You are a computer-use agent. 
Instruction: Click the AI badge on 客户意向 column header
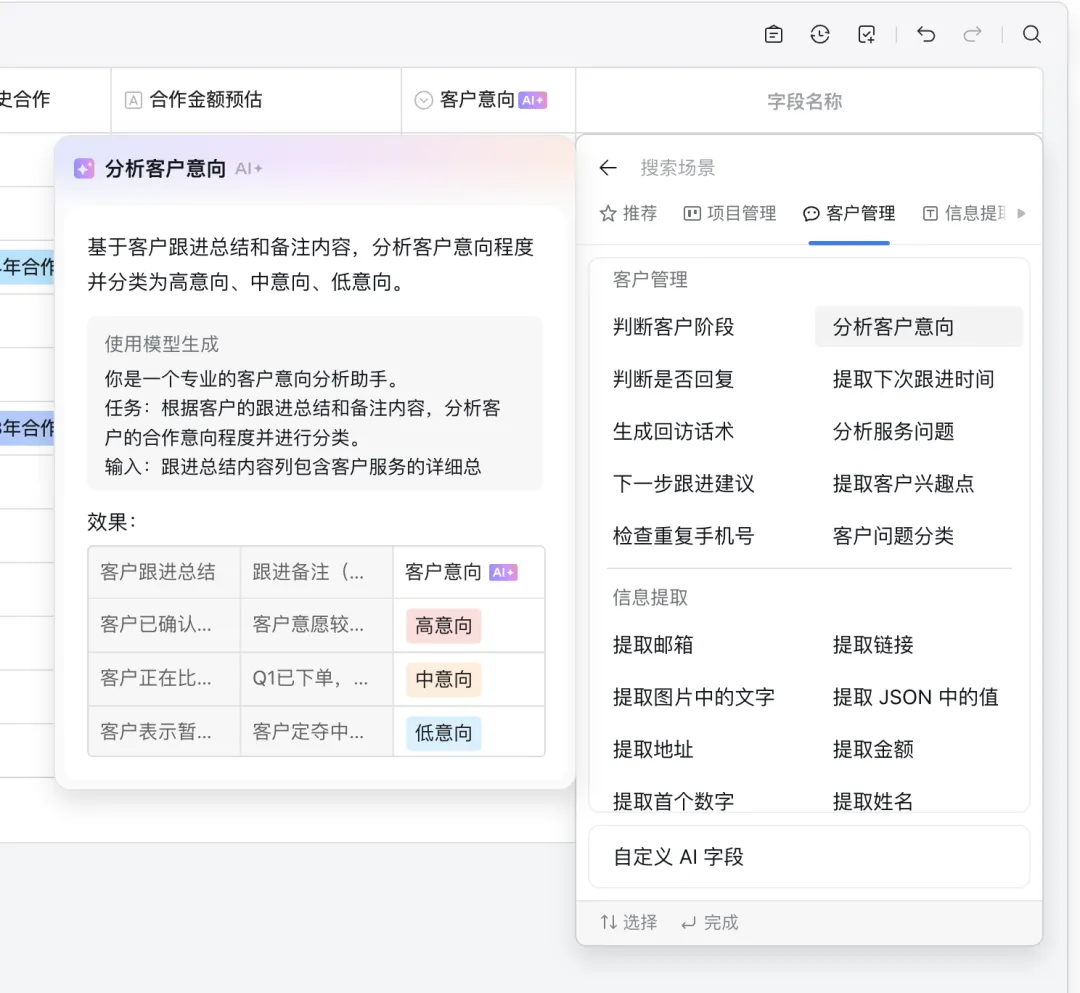coord(532,101)
